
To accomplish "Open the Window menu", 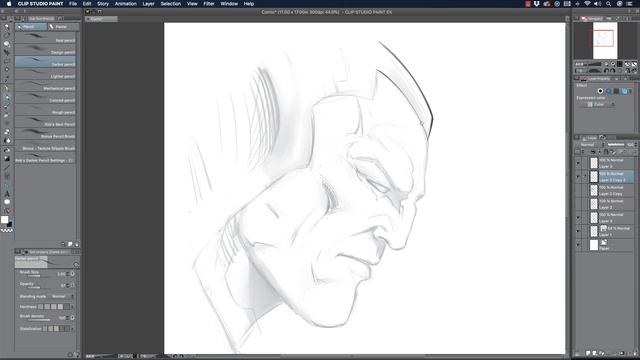I will [x=229, y=4].
